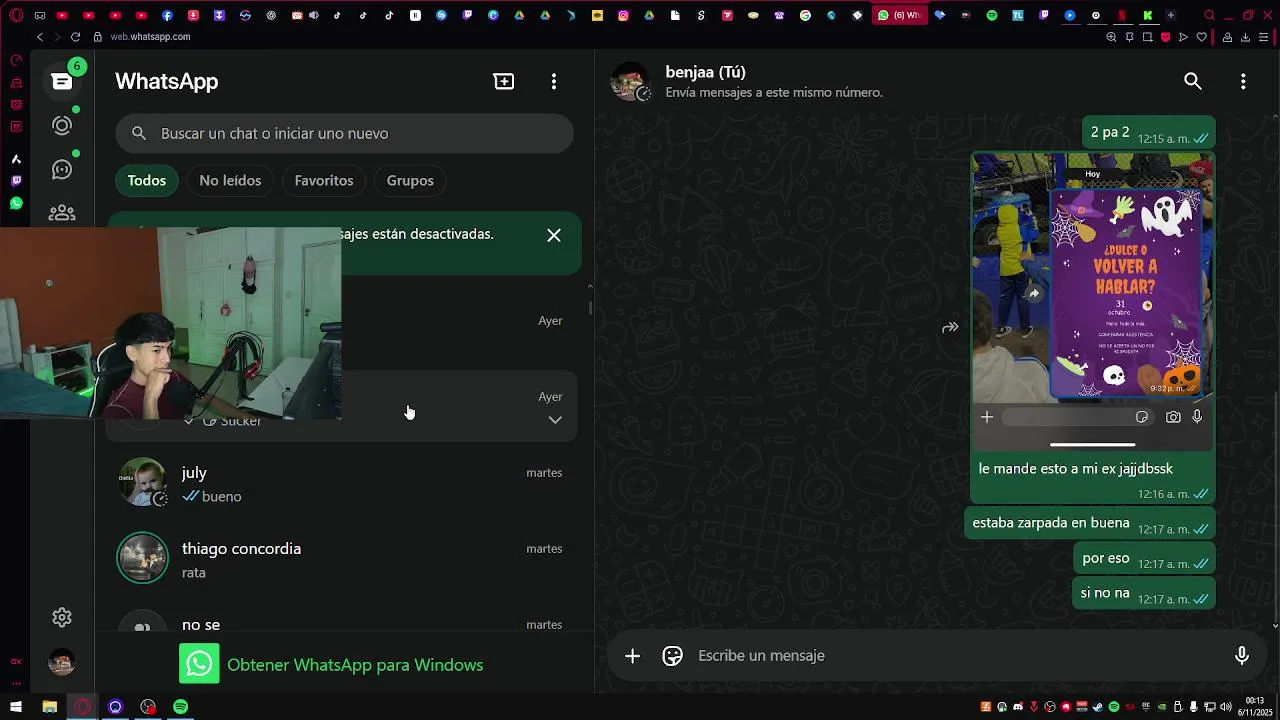
Task: Open the july chat
Action: [x=343, y=483]
